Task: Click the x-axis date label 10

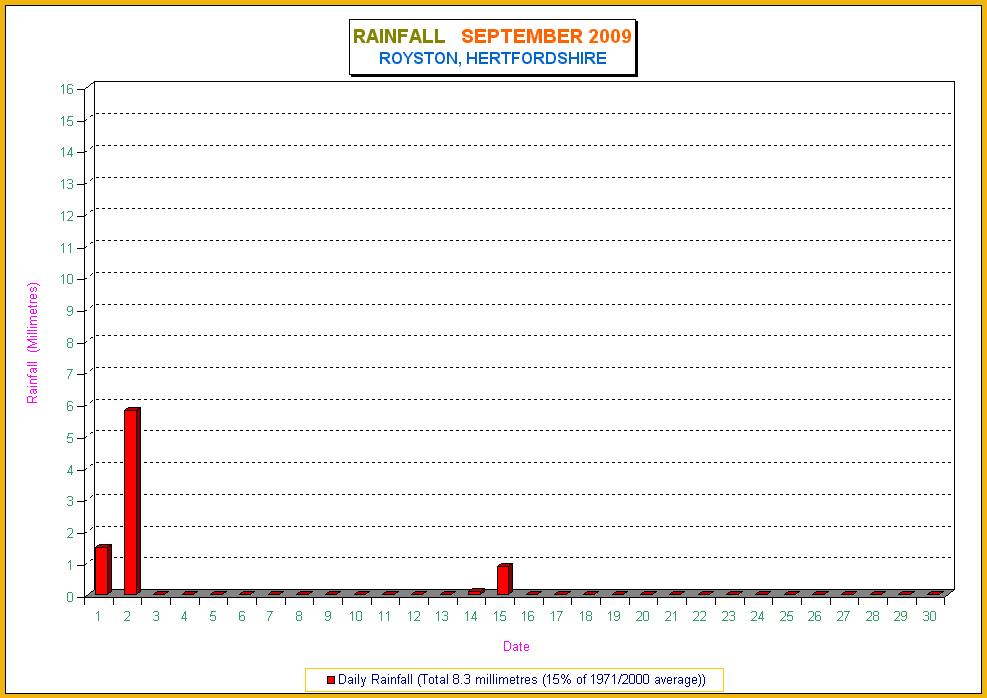Action: coord(356,617)
